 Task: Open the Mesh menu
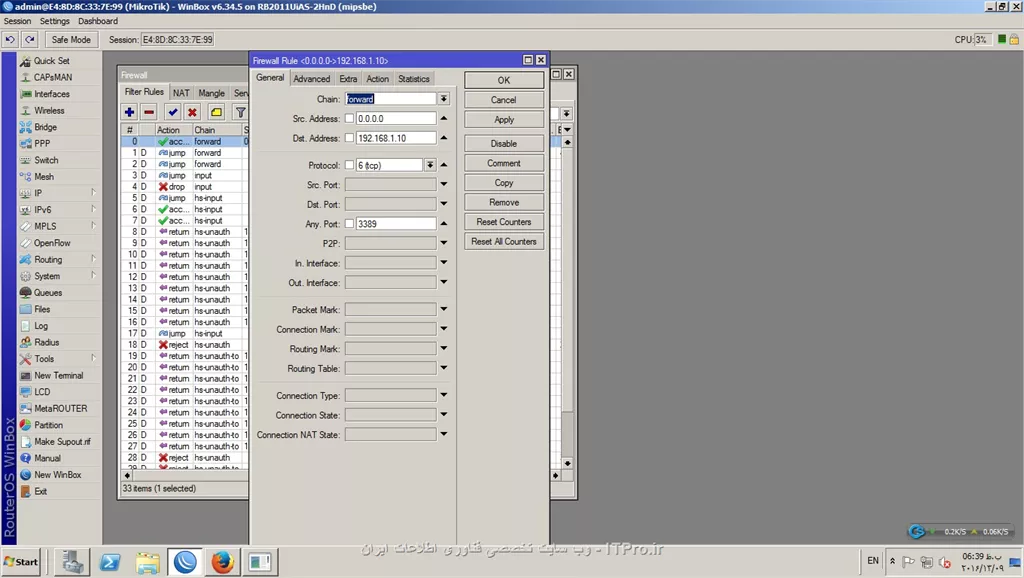(44, 176)
